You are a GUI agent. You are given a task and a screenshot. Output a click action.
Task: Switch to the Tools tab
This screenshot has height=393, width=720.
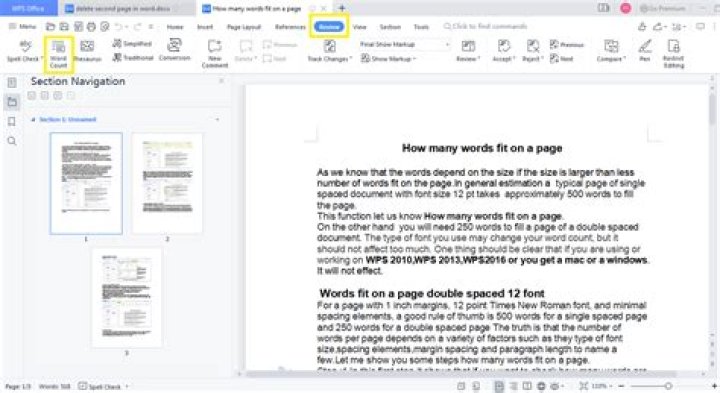coord(421,27)
